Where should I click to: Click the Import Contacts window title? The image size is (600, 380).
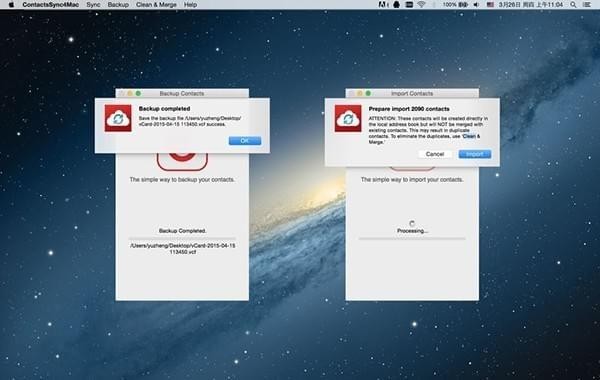[x=412, y=93]
